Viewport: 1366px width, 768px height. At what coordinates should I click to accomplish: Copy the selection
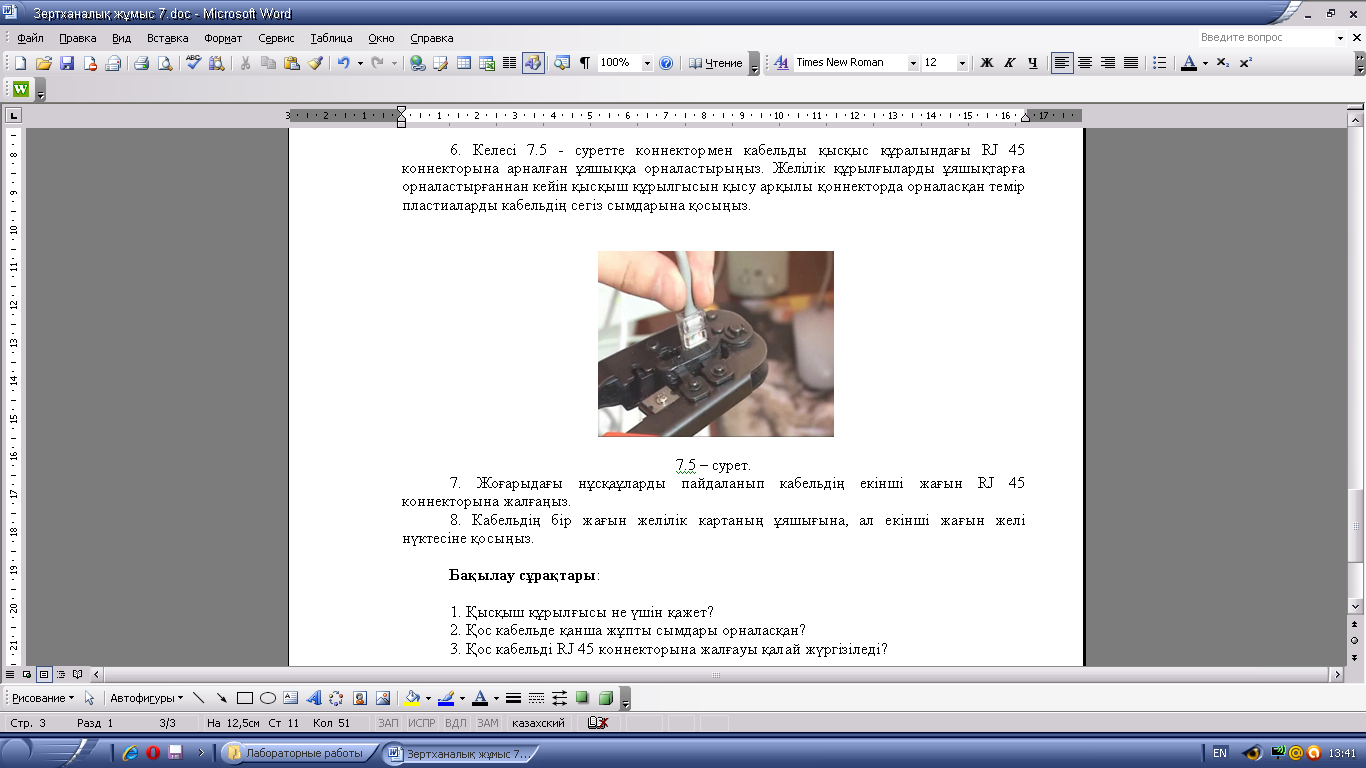tap(268, 63)
